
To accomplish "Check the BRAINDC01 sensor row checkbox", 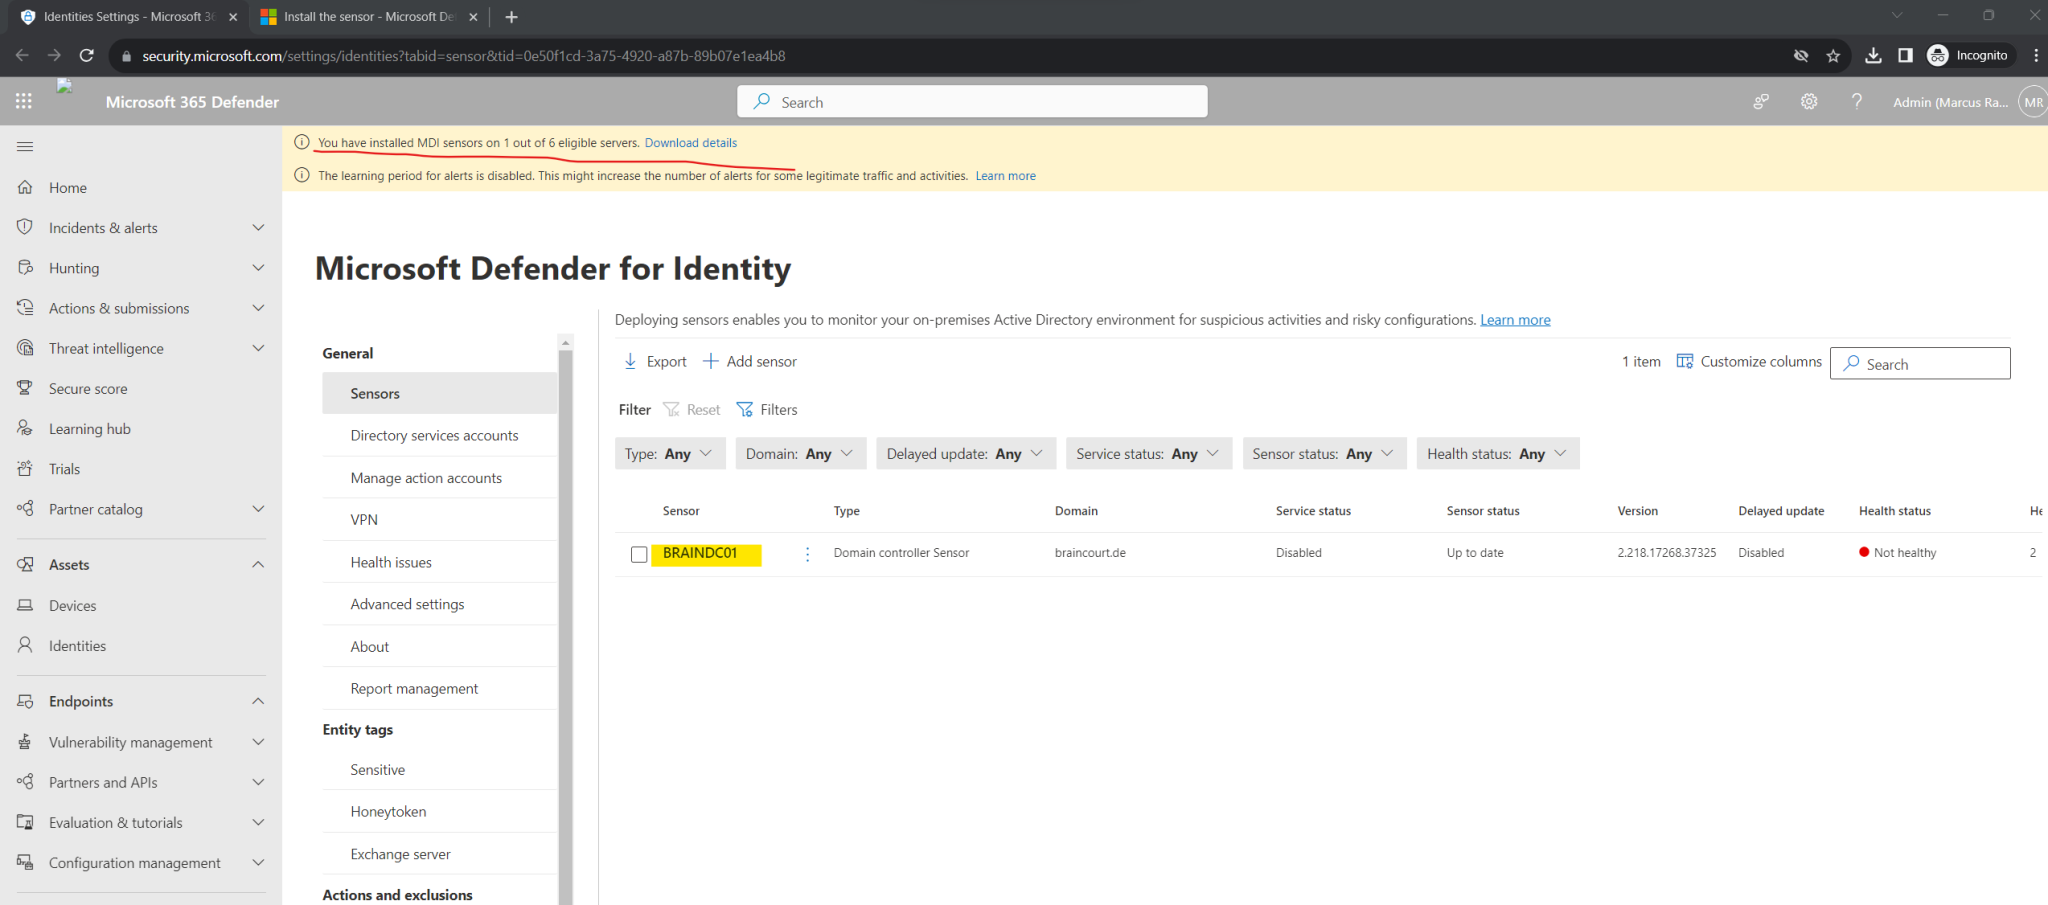I will 639,553.
